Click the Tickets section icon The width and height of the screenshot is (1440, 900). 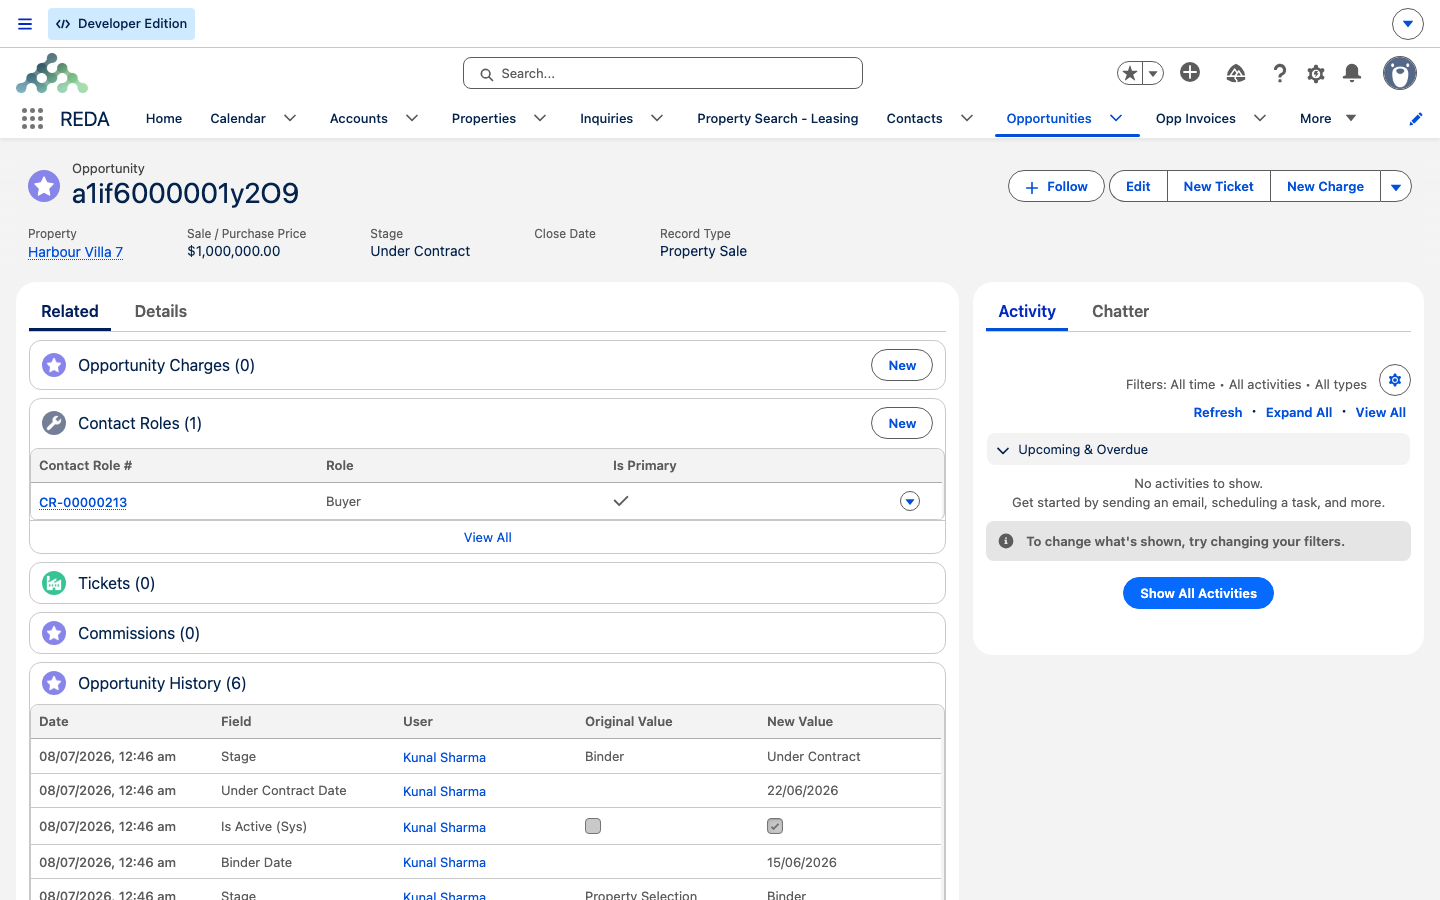(x=54, y=583)
